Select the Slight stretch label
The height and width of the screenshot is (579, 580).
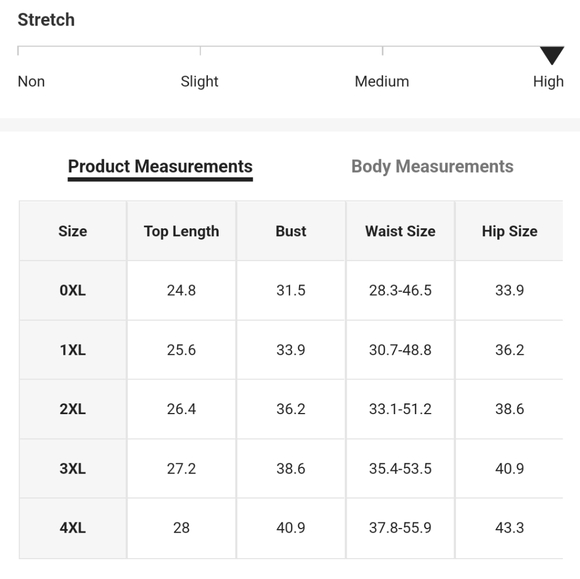pyautogui.click(x=199, y=81)
